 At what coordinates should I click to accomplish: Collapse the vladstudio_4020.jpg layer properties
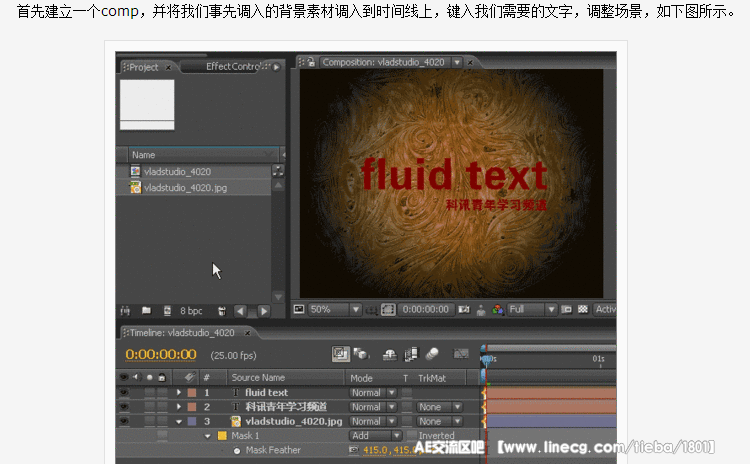tap(179, 421)
